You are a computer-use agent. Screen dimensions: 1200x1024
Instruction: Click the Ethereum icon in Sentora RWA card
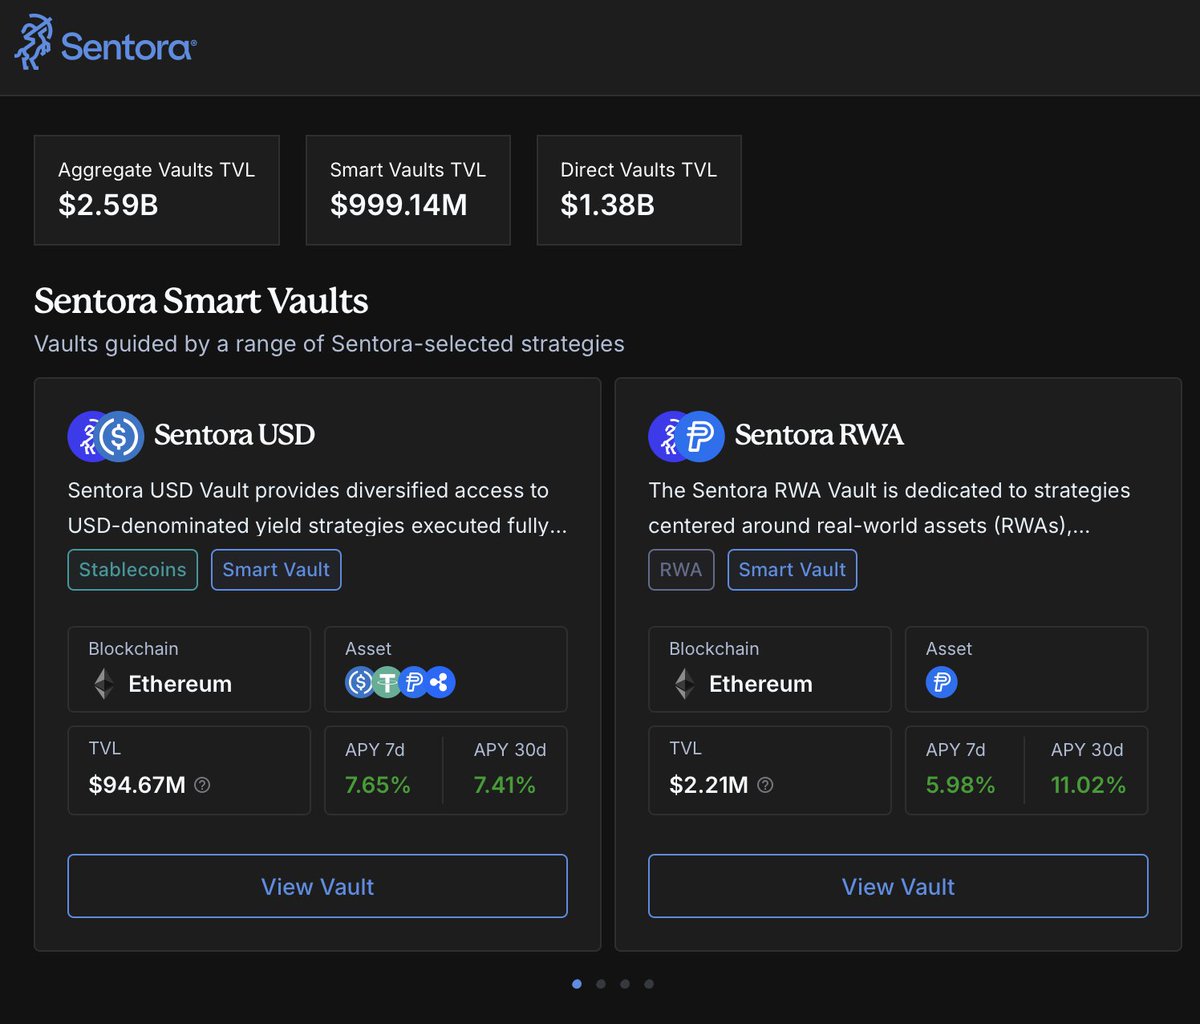pos(684,684)
